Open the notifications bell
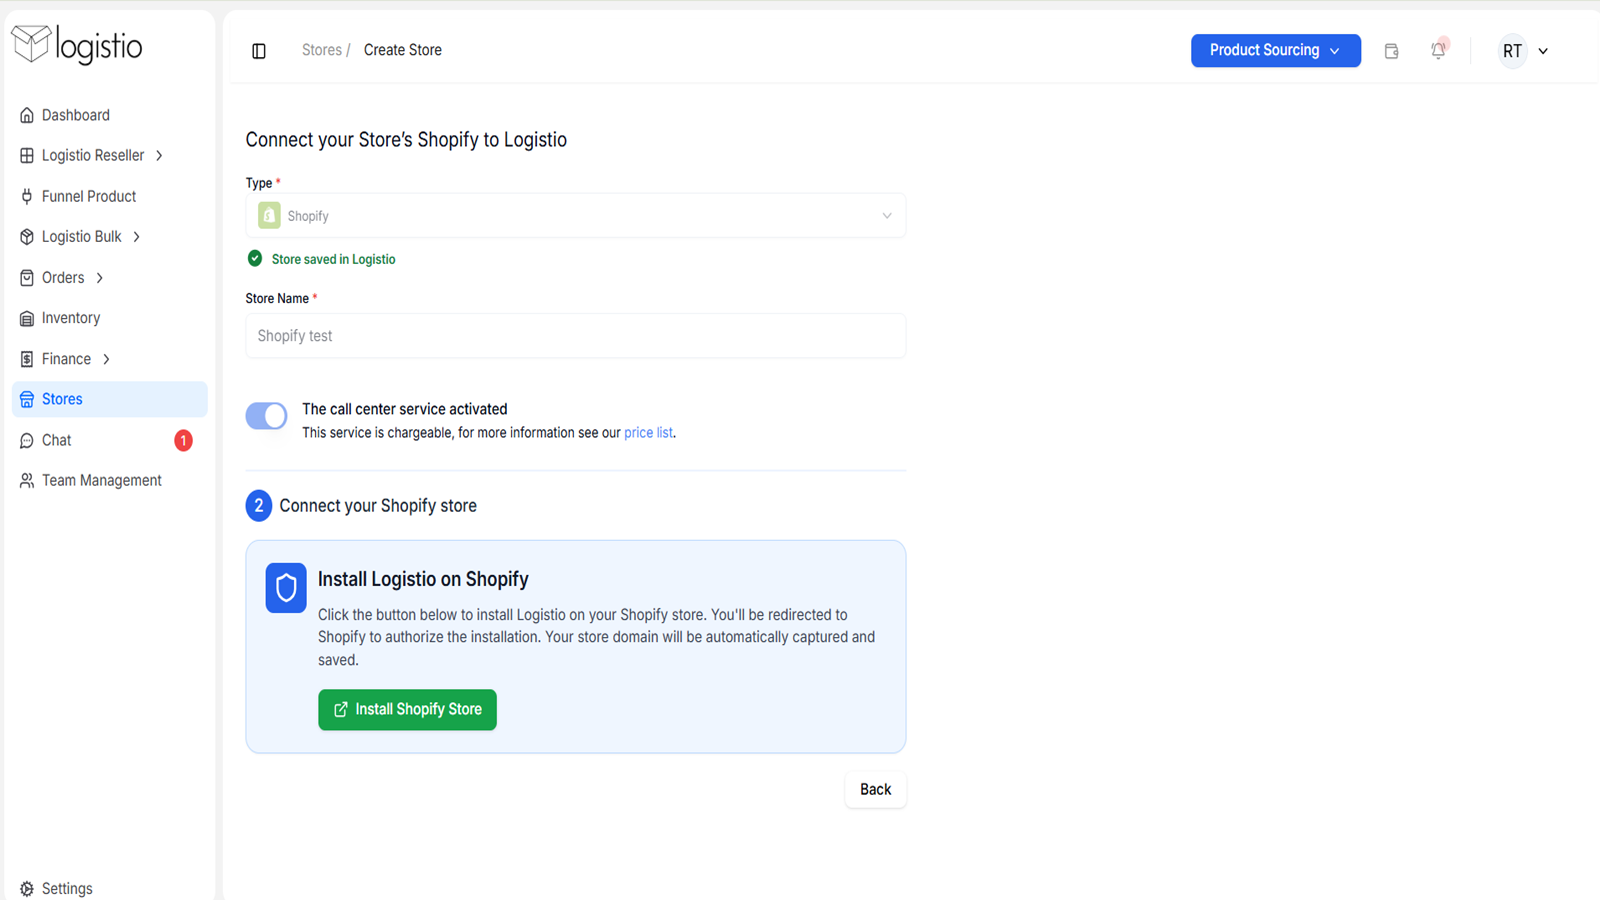Image resolution: width=1600 pixels, height=900 pixels. coord(1438,50)
